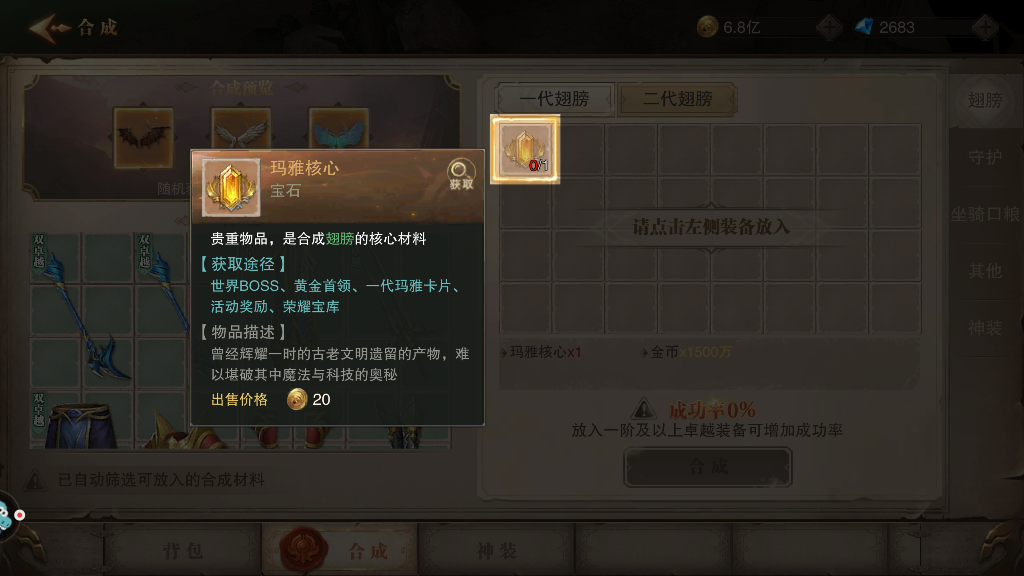Open the 其他 side category

(985, 270)
